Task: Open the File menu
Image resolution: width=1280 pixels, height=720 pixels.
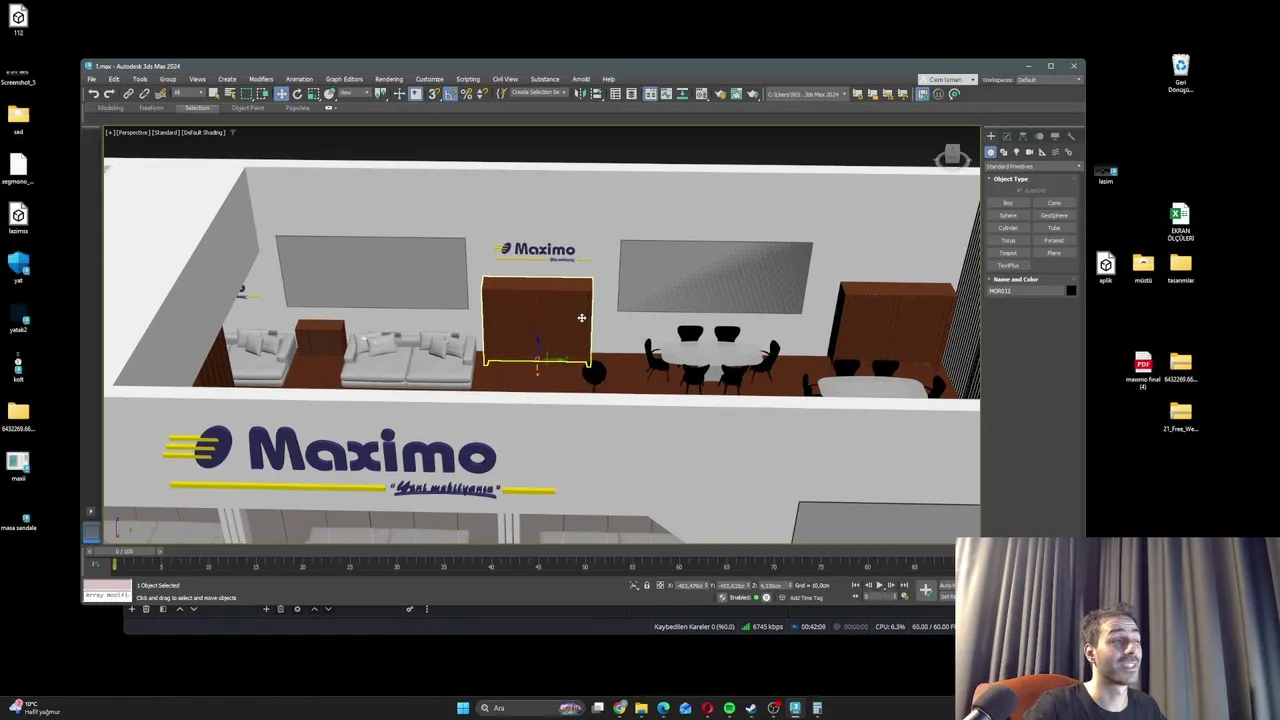Action: (x=91, y=79)
